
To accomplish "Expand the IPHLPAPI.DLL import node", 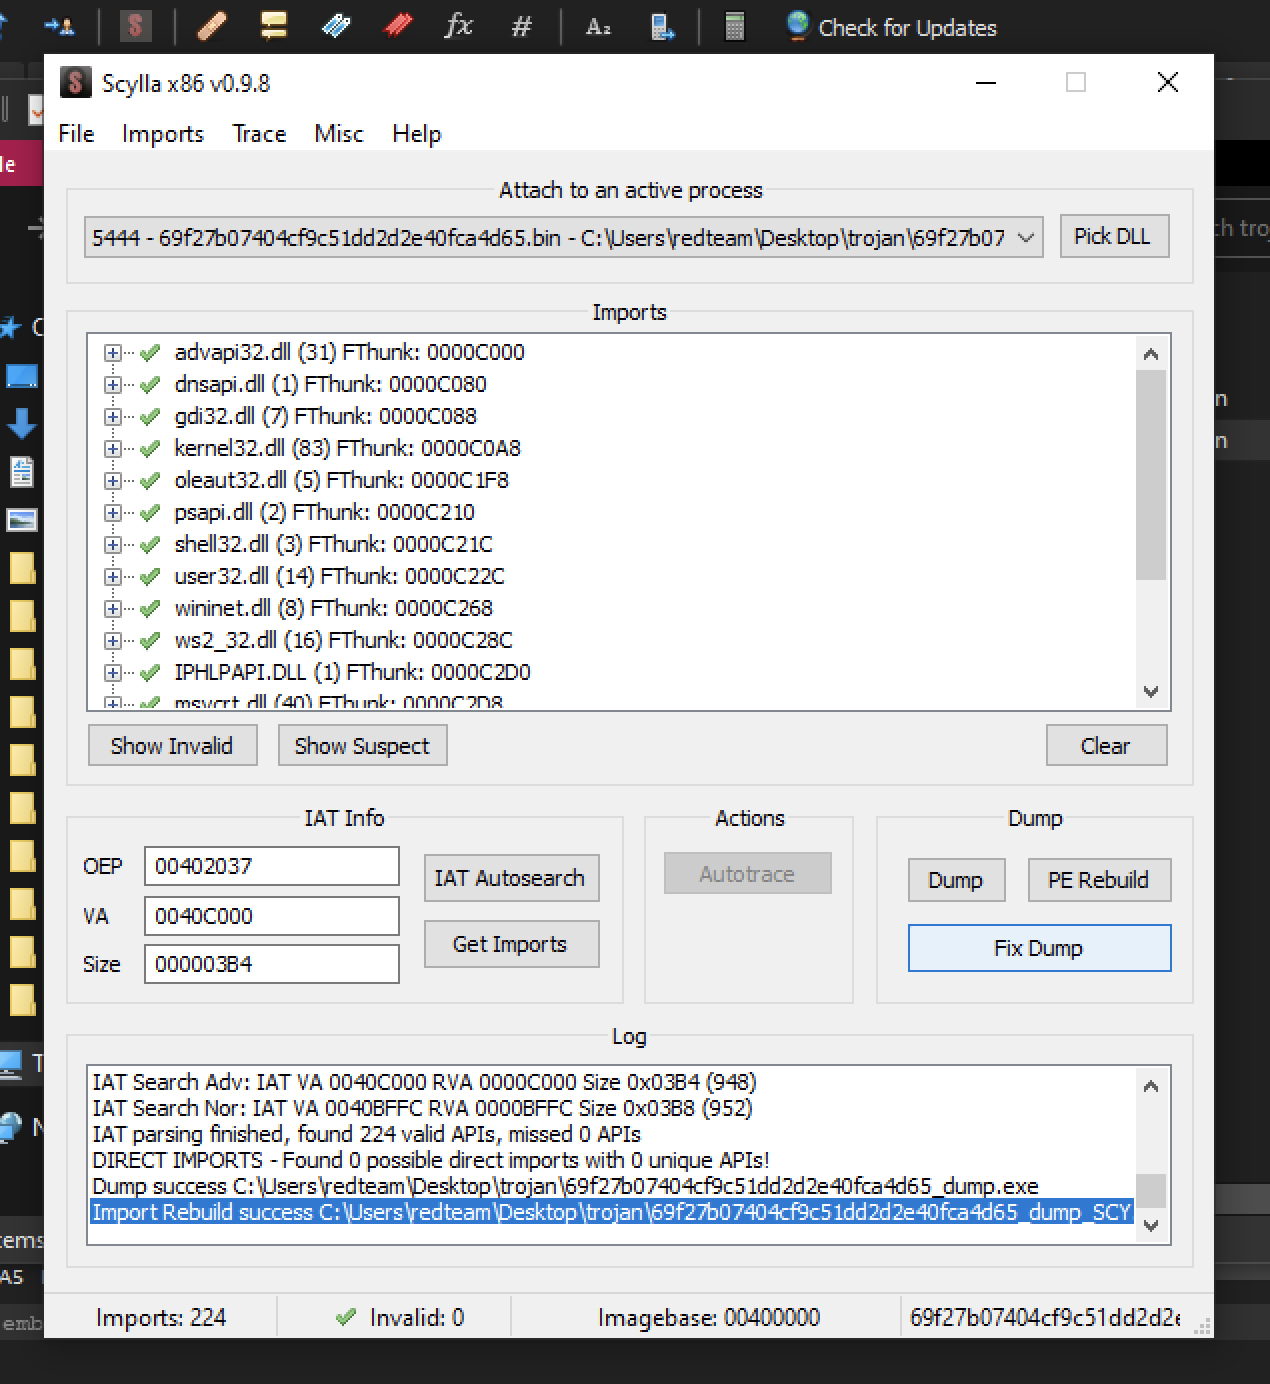I will pyautogui.click(x=113, y=673).
